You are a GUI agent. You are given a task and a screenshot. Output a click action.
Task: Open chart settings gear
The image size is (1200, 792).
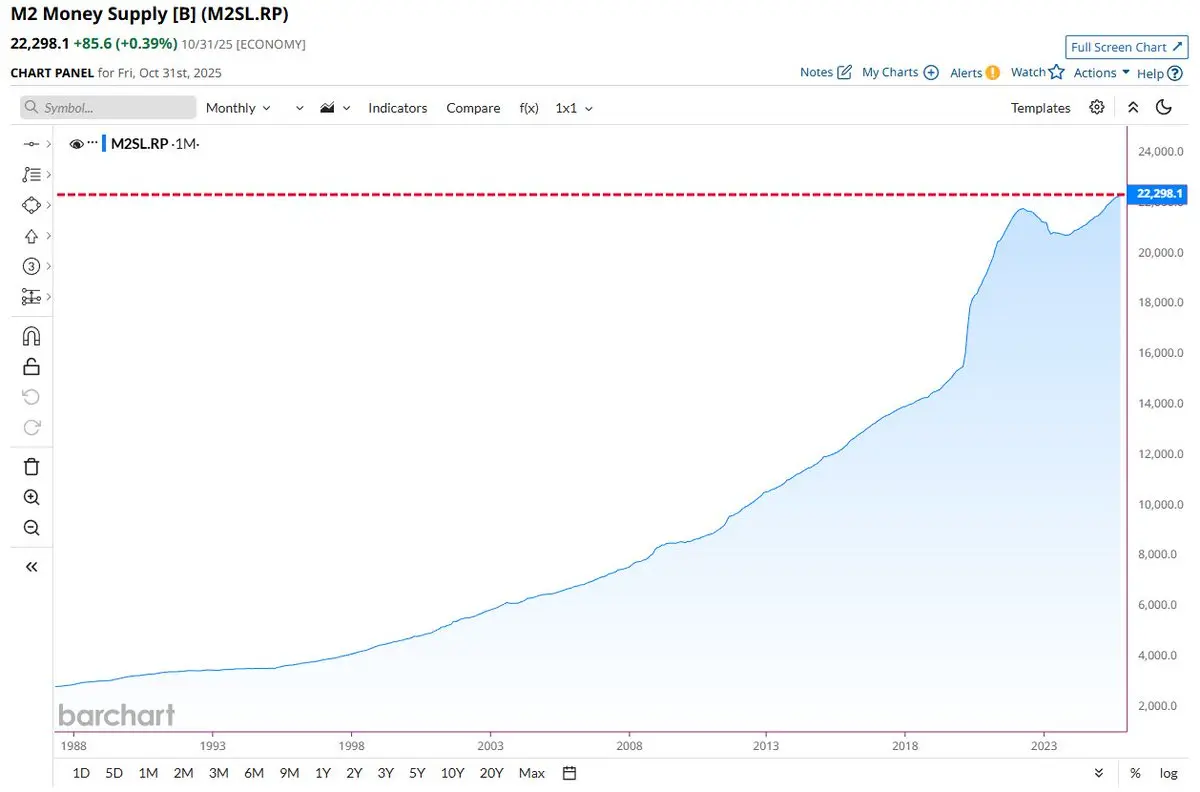coord(1097,107)
